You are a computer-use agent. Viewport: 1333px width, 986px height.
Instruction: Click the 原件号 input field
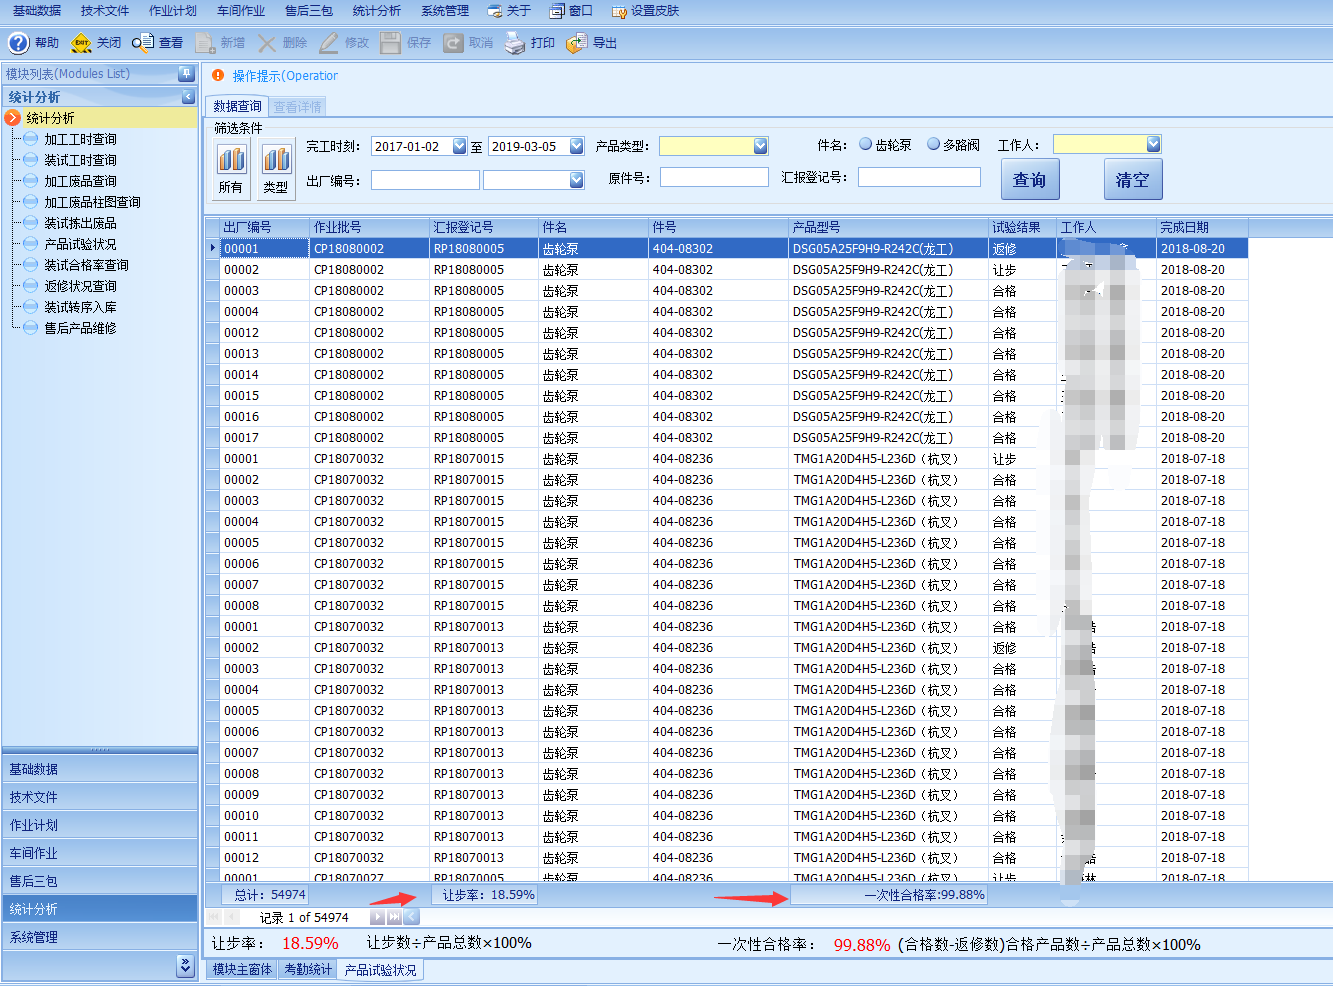(x=714, y=177)
